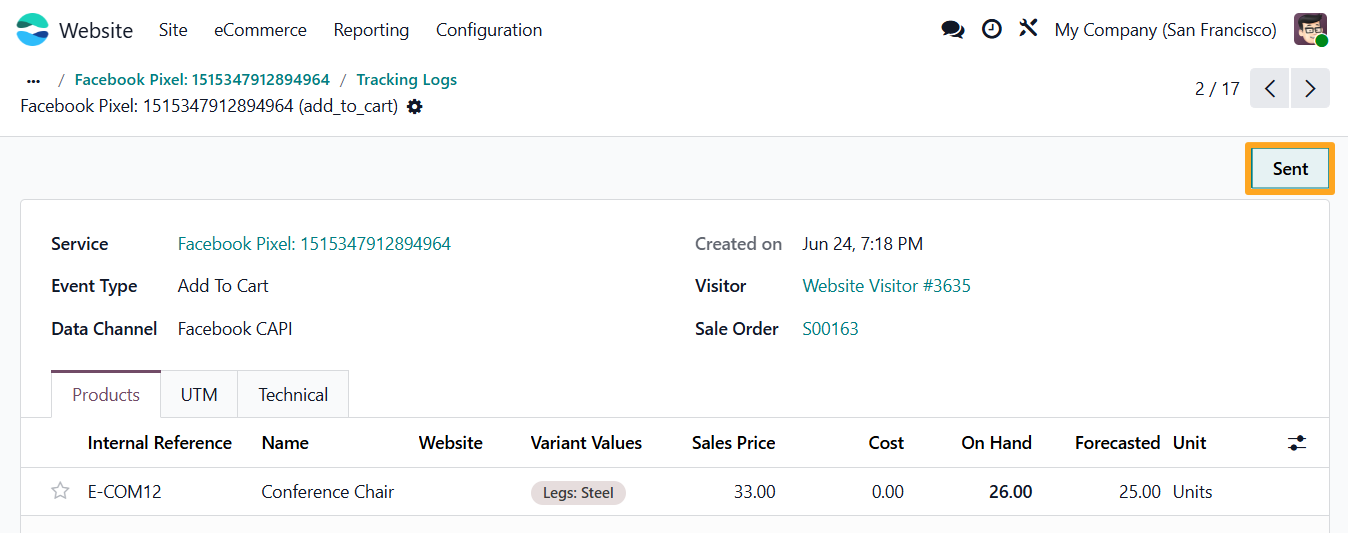Click the Name column header
The width and height of the screenshot is (1348, 533).
(285, 443)
